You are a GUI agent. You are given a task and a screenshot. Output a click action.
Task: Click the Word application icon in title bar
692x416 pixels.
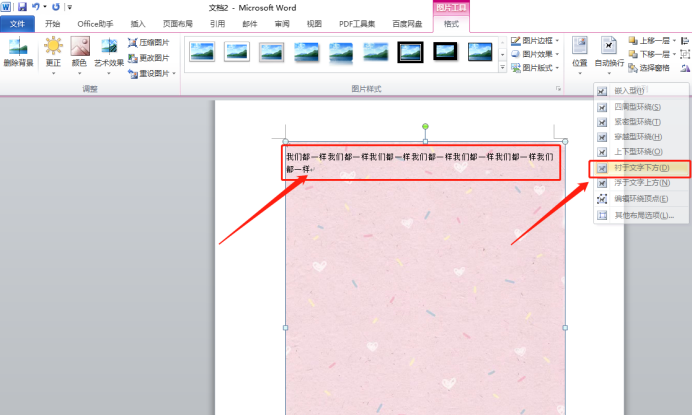pyautogui.click(x=6, y=7)
